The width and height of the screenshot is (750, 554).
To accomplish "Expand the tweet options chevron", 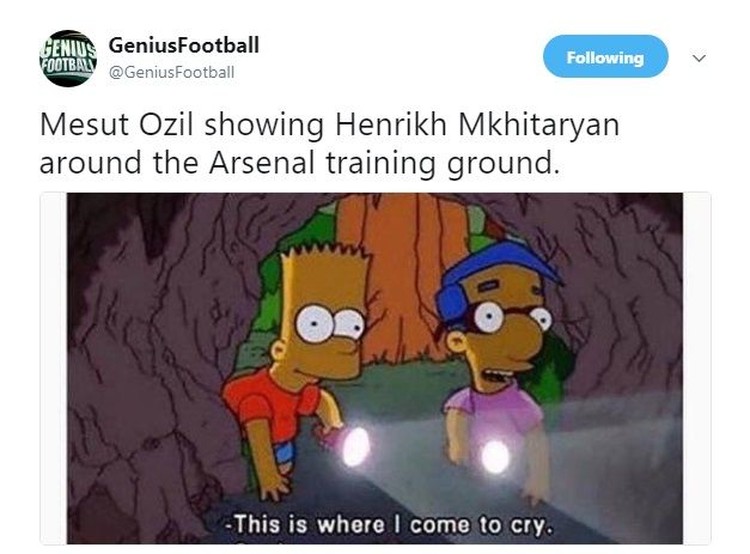I will pyautogui.click(x=699, y=58).
